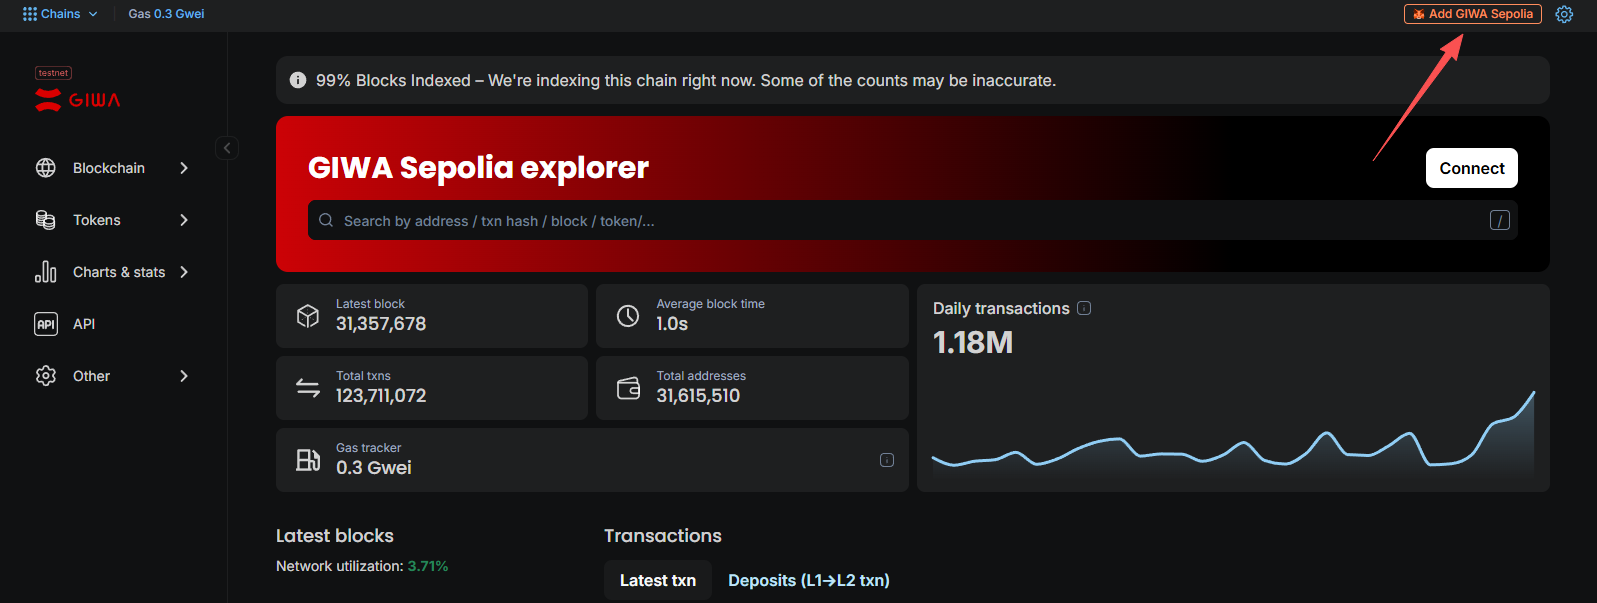Select the Latest txn tab
The image size is (1597, 603).
(x=658, y=580)
